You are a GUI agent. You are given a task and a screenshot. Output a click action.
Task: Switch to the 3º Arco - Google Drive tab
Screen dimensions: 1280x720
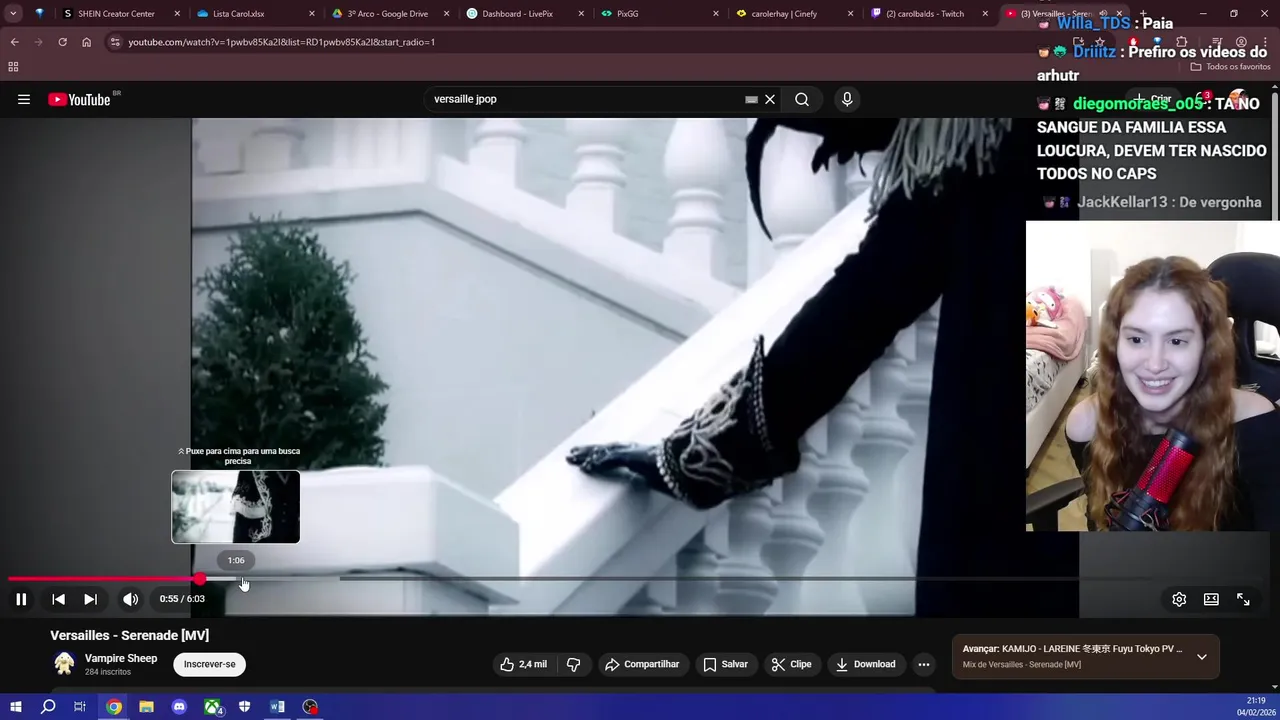(388, 14)
